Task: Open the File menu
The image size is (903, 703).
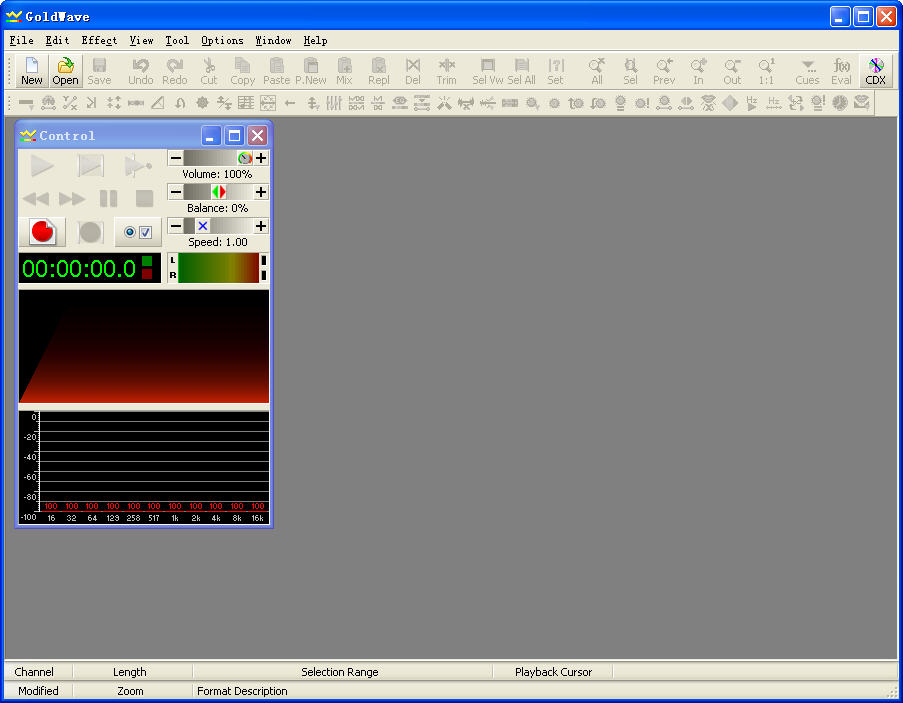Action: [21, 41]
